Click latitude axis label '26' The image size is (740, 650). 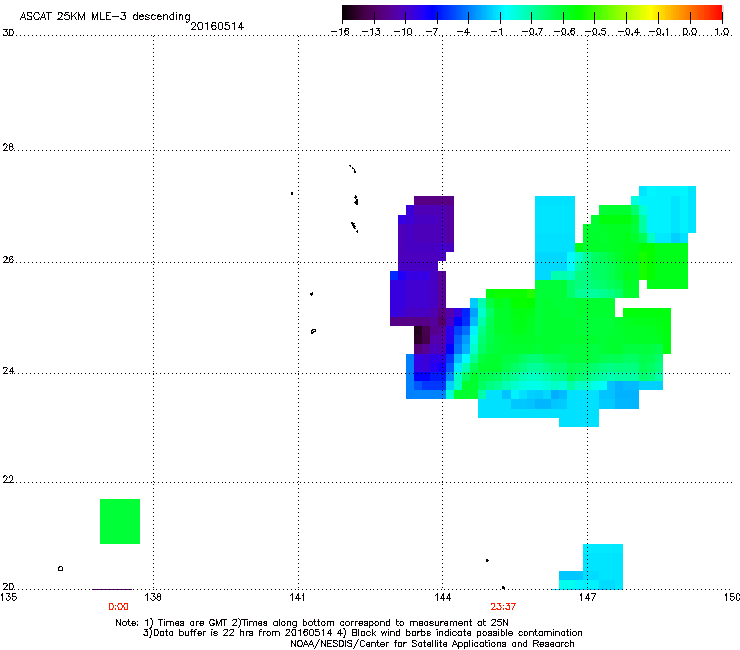pos(8,260)
